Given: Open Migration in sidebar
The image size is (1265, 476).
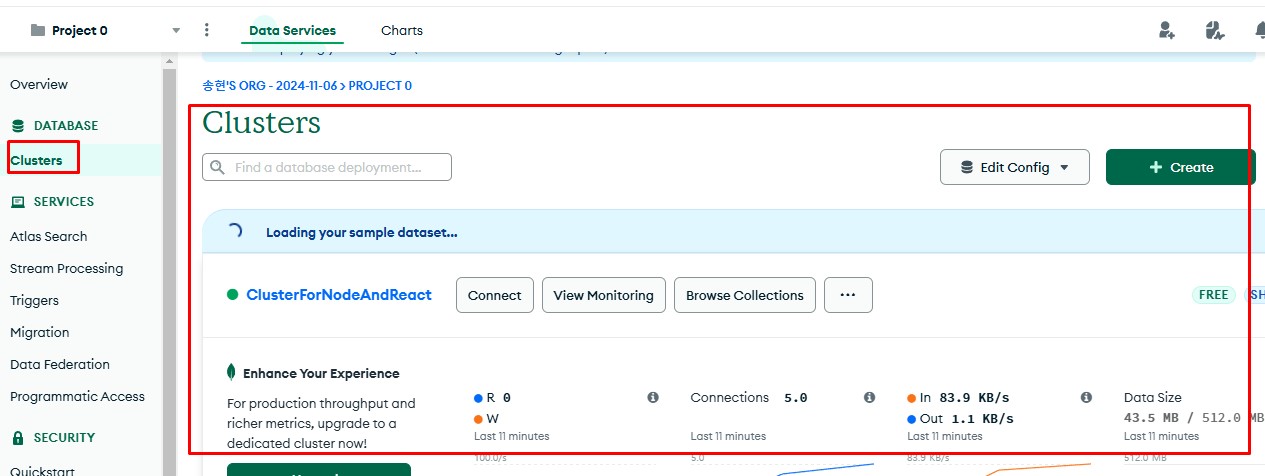Looking at the screenshot, I should point(40,332).
